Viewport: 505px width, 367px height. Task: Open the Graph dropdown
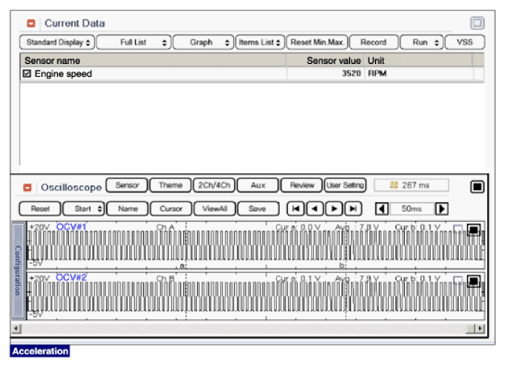point(203,42)
